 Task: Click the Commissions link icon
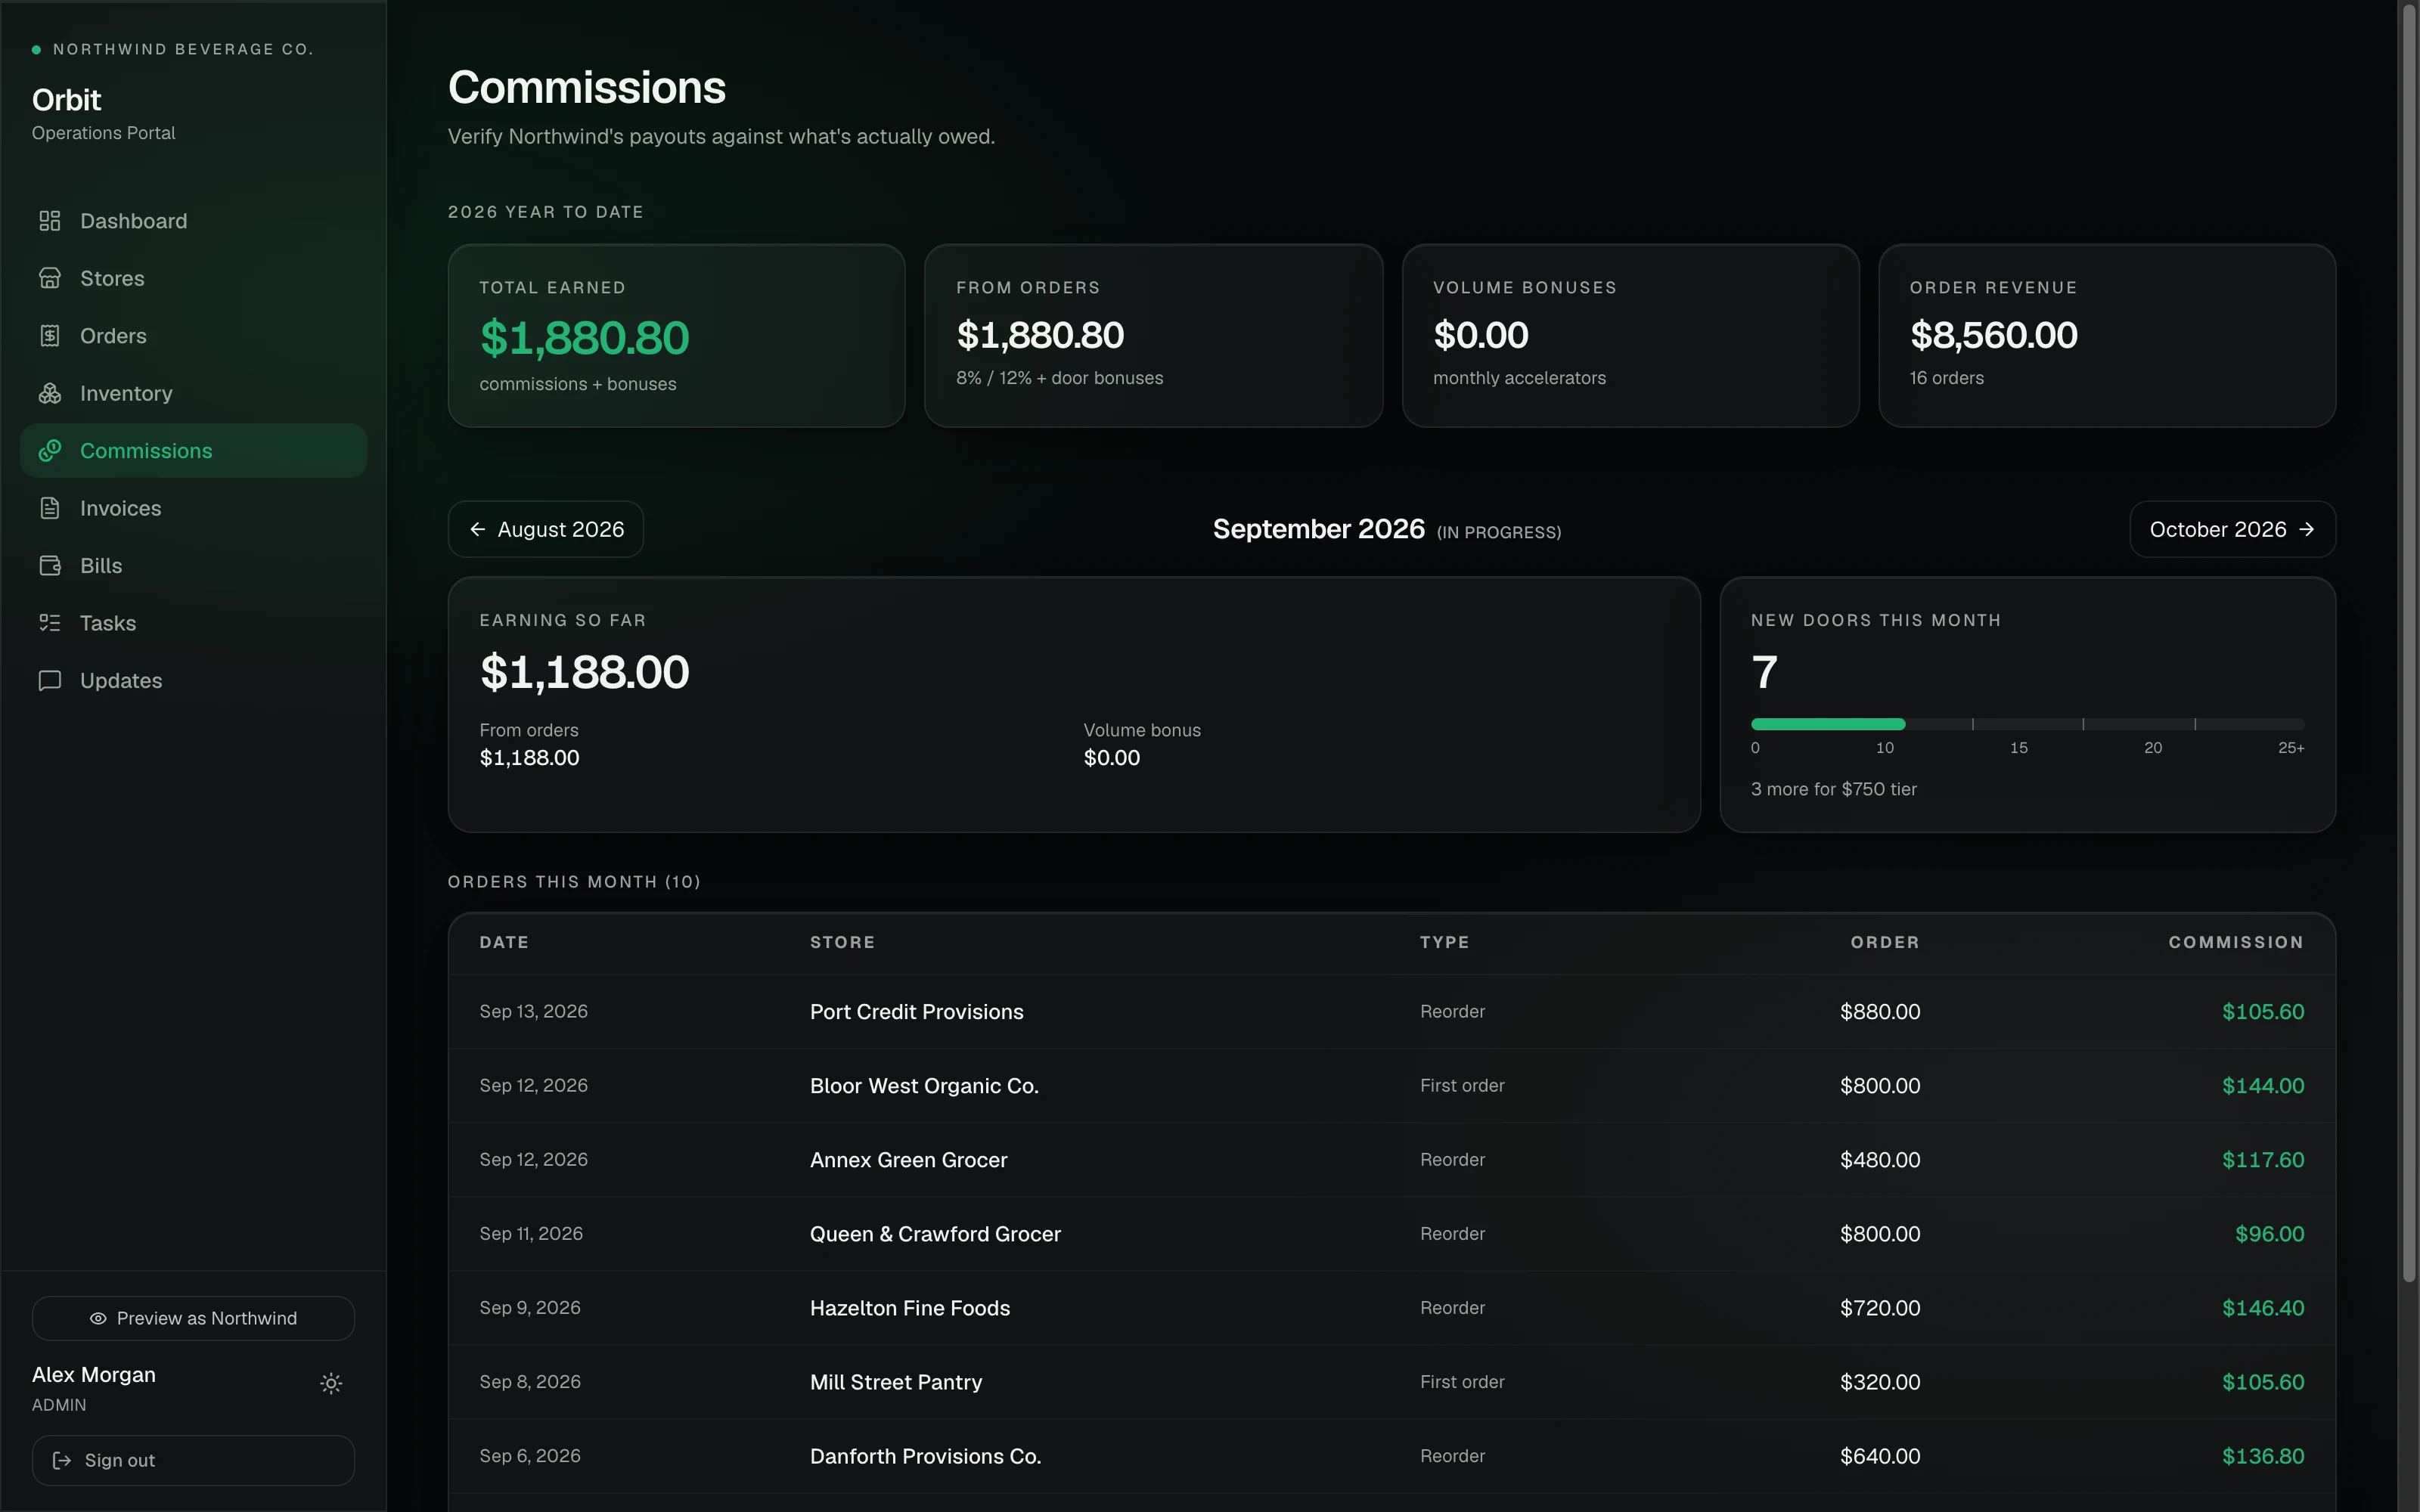(50, 451)
